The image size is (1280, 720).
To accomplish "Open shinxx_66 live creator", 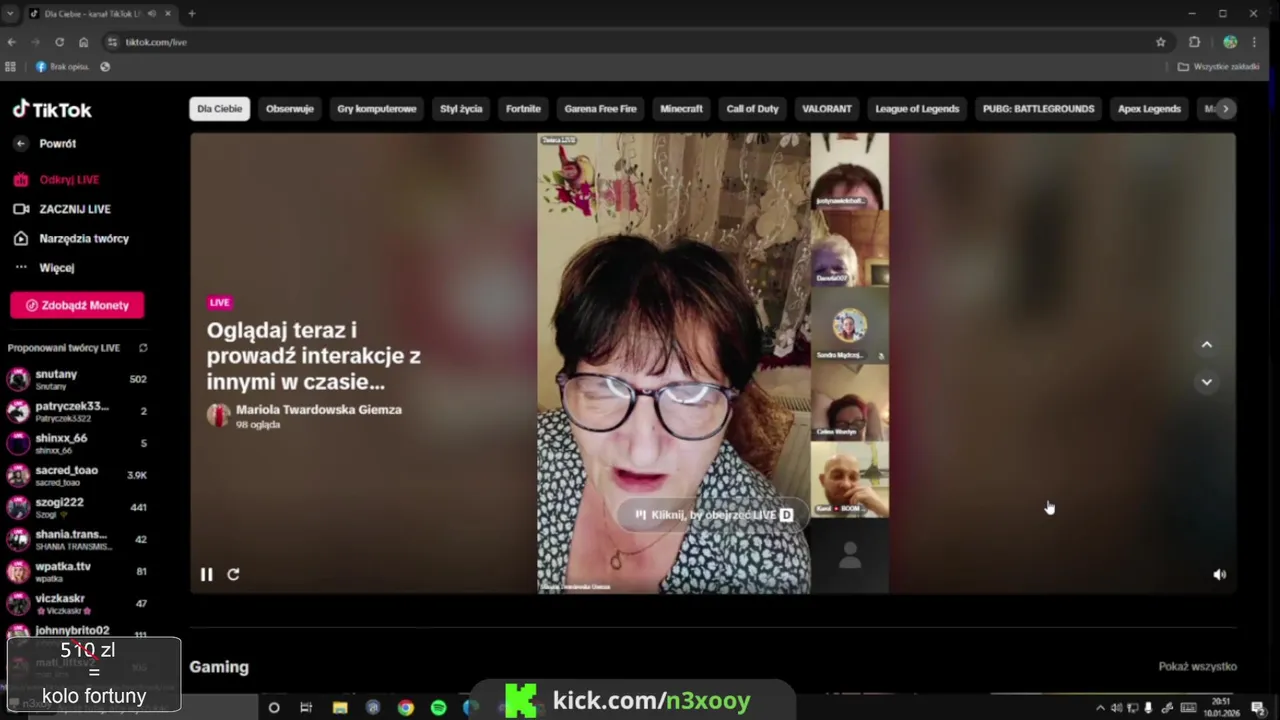I will pyautogui.click(x=77, y=443).
